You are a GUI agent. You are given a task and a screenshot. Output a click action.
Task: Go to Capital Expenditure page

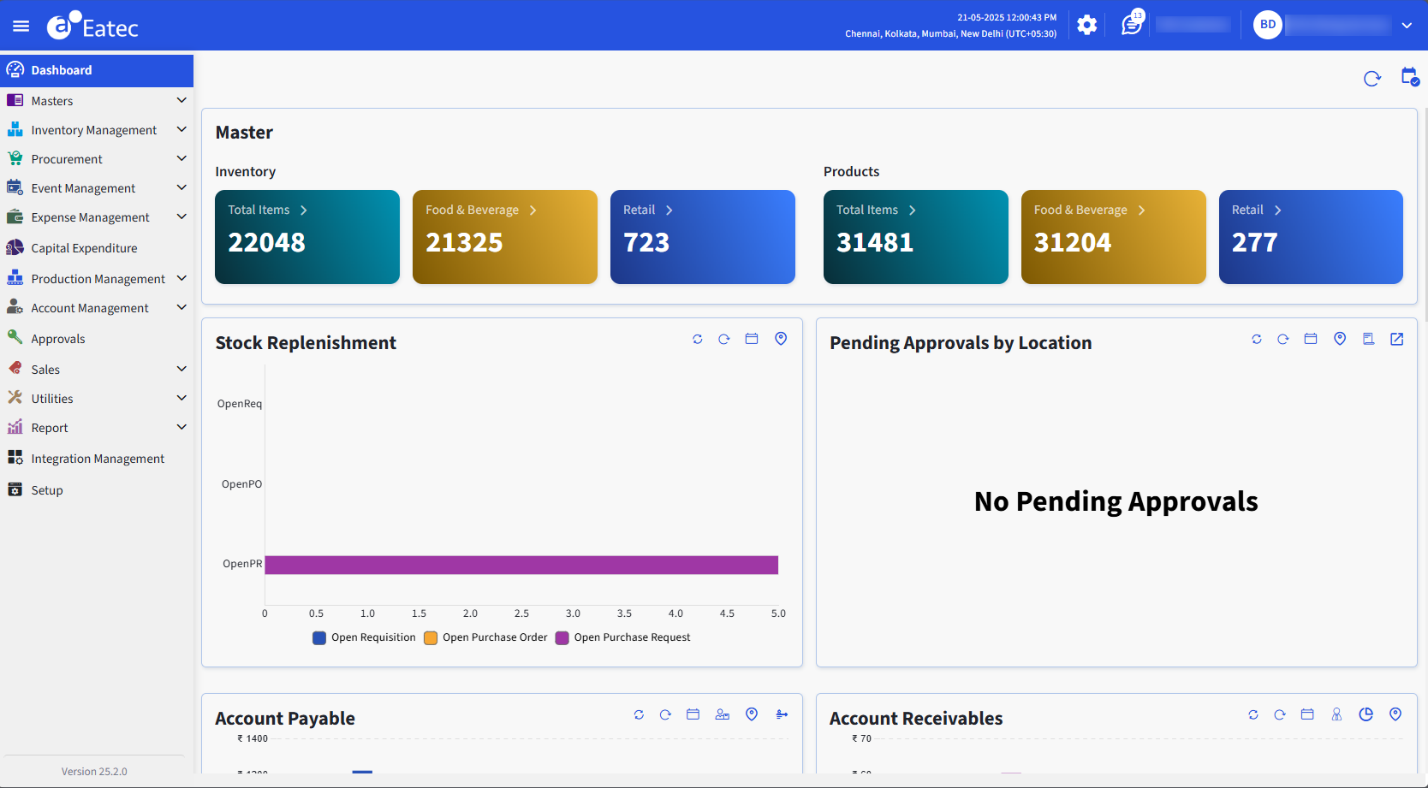84,248
